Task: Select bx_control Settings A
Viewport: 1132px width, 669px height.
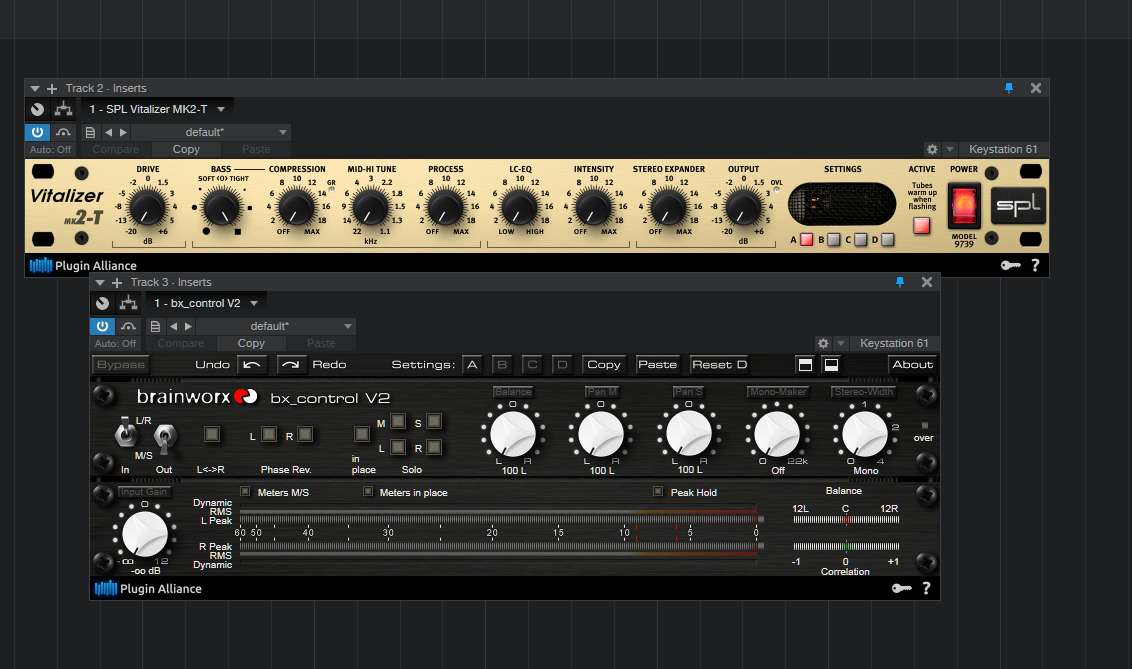Action: [x=472, y=364]
